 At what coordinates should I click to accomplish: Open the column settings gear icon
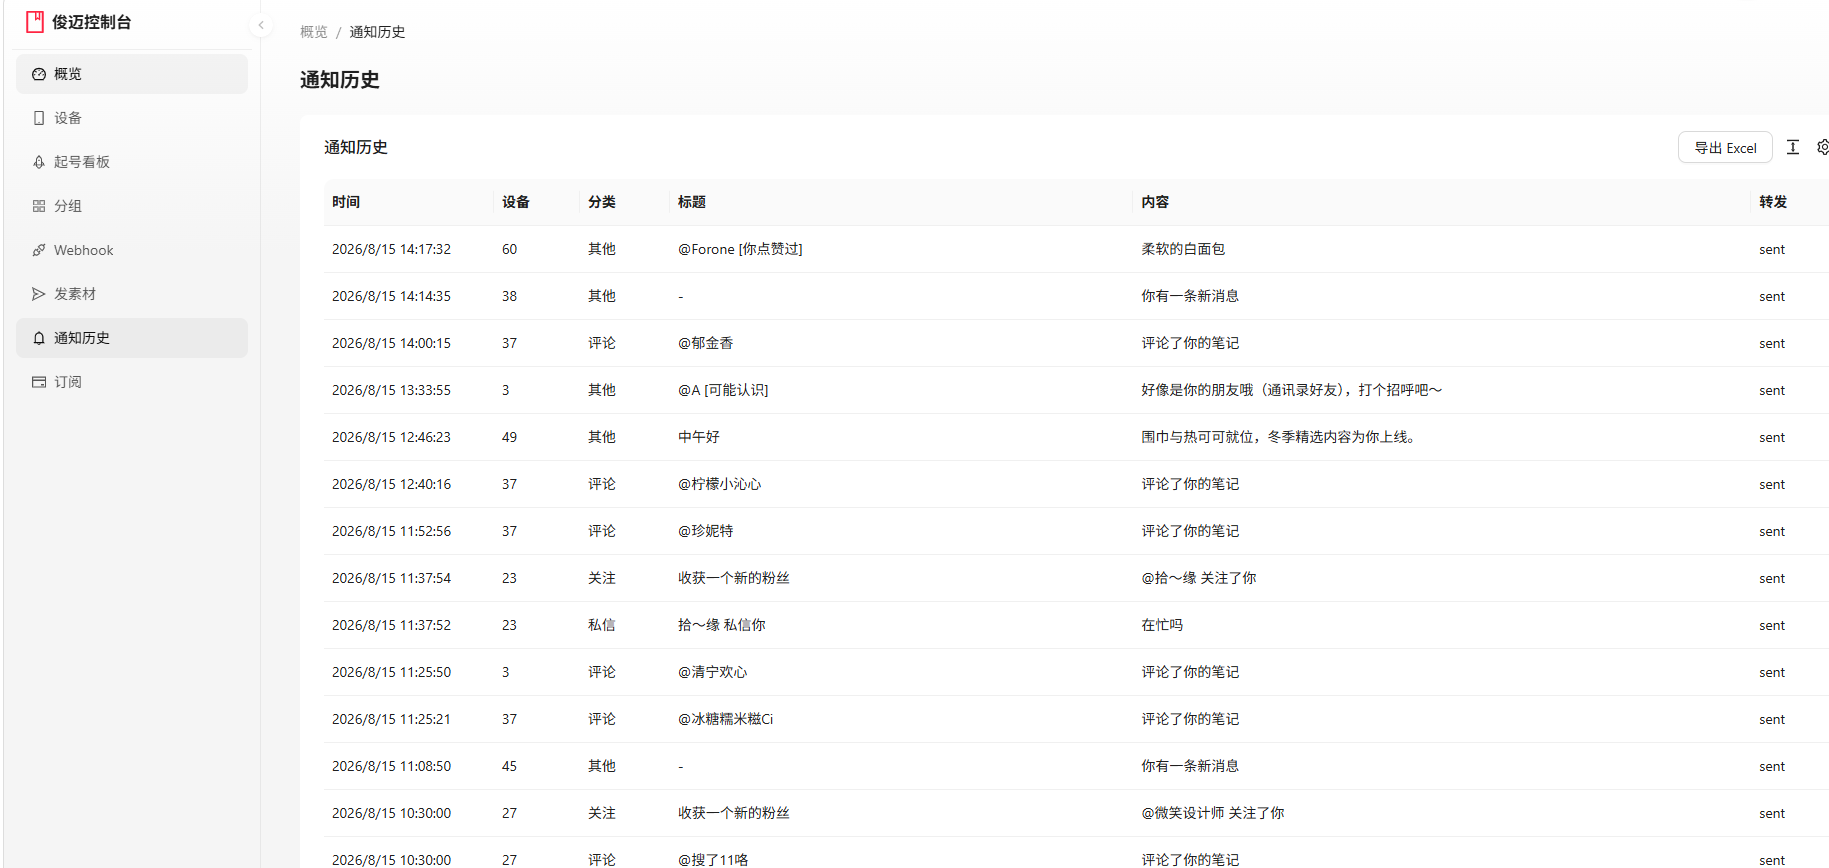tap(1823, 147)
